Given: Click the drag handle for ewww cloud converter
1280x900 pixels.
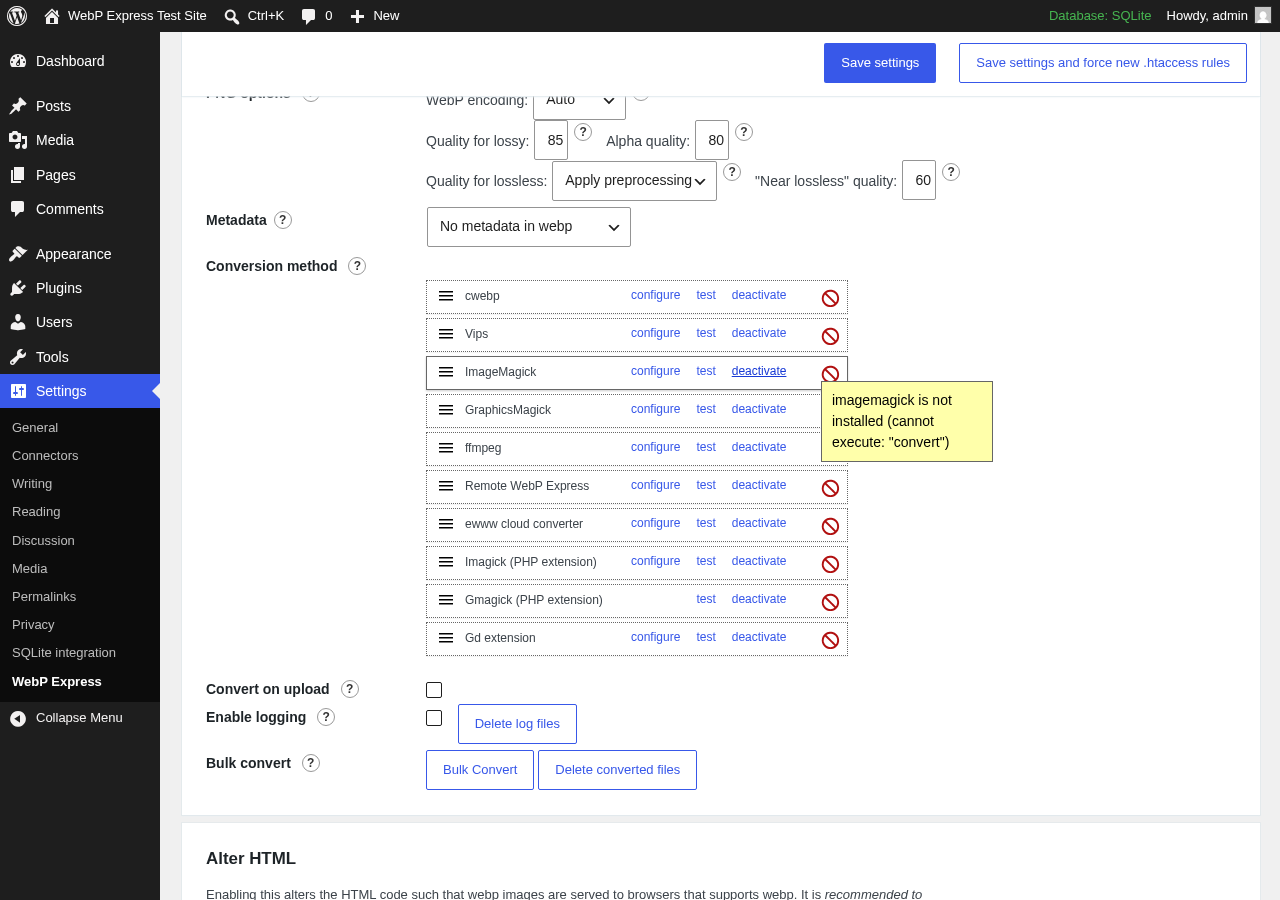Looking at the screenshot, I should [x=446, y=524].
